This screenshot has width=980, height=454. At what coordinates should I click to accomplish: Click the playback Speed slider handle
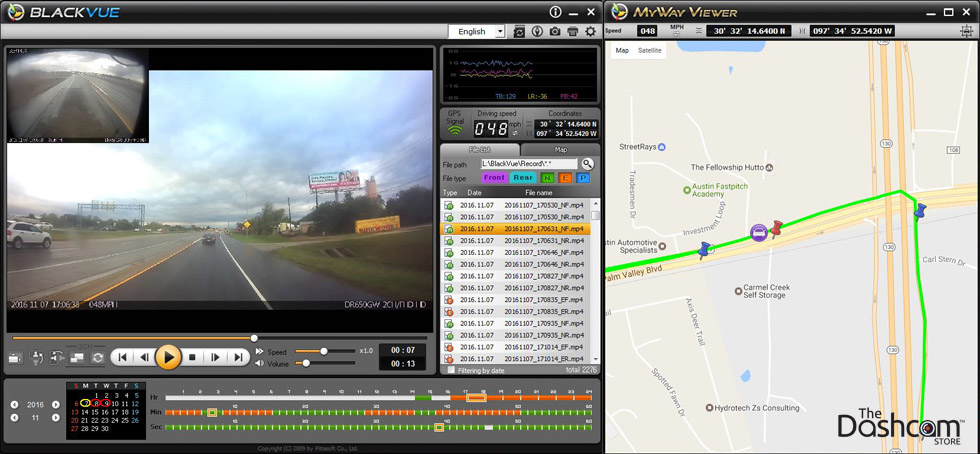click(323, 351)
